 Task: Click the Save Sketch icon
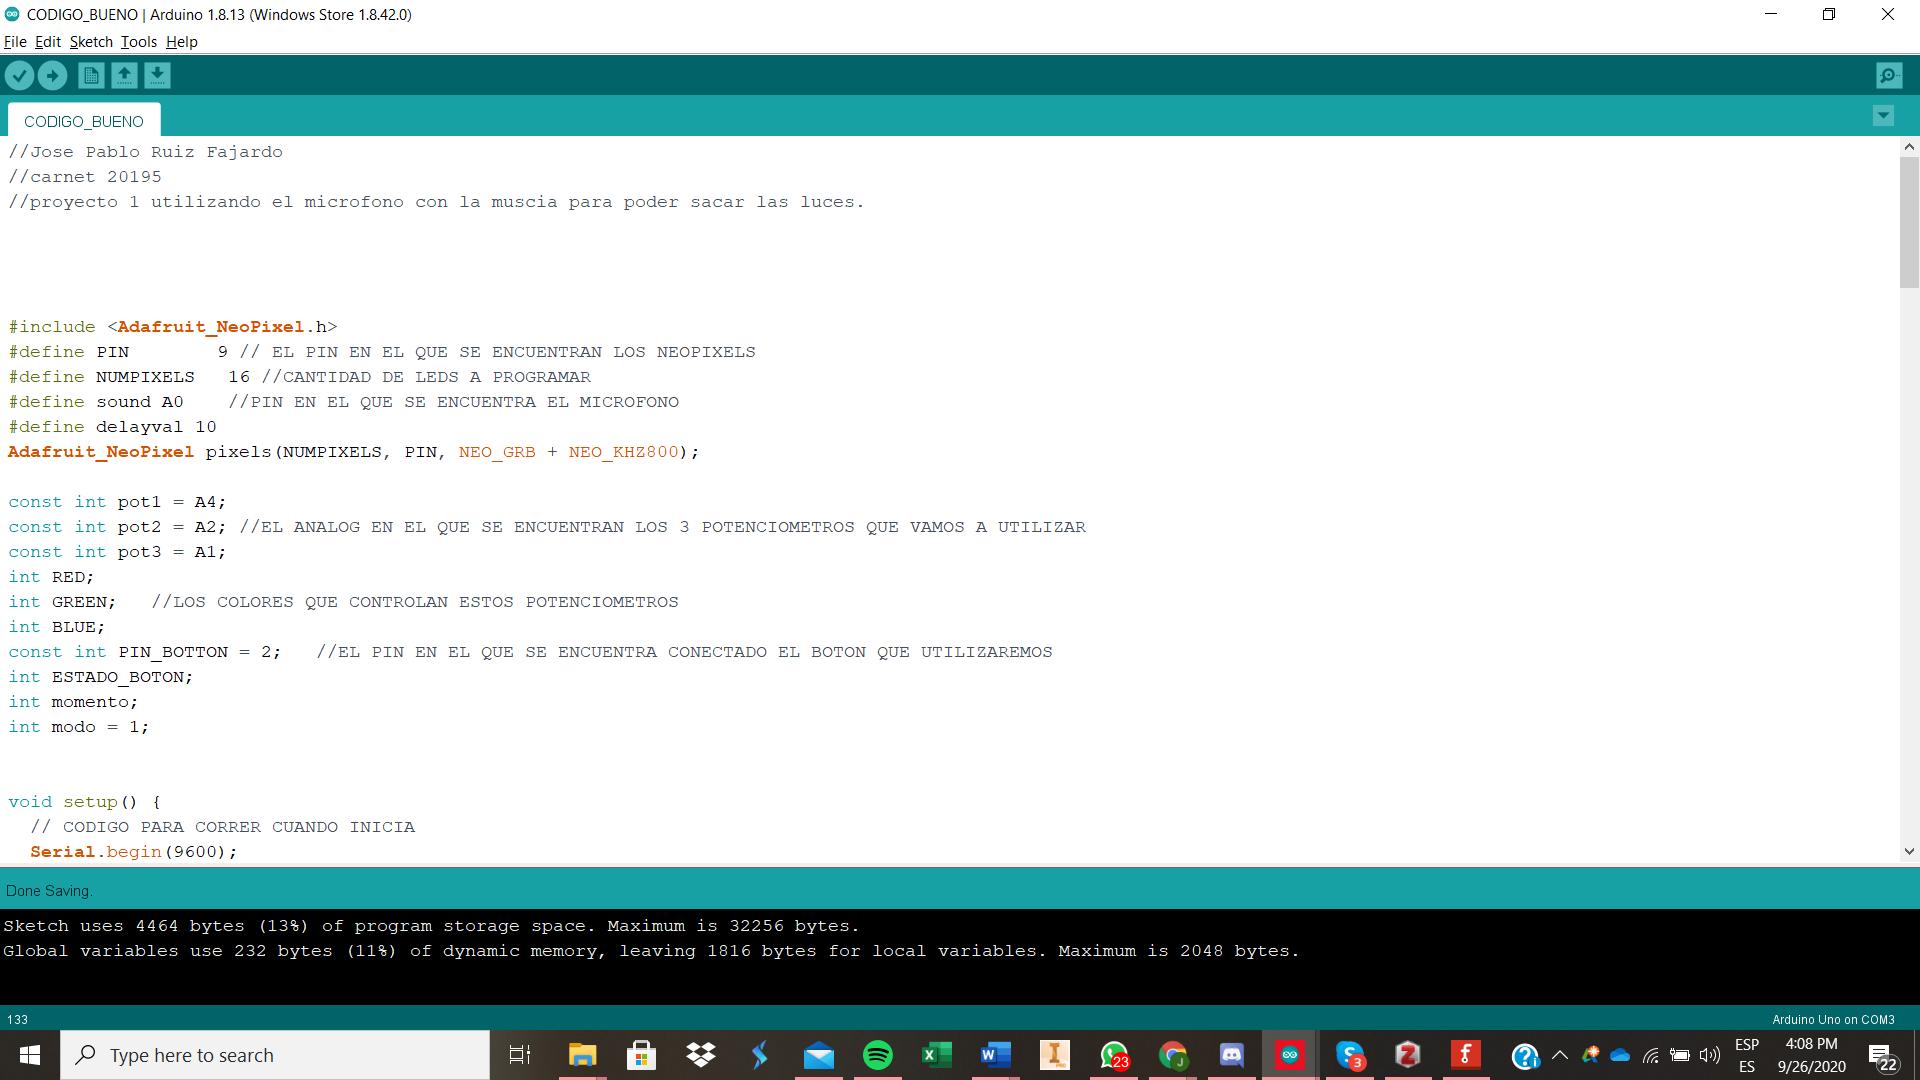pos(156,75)
